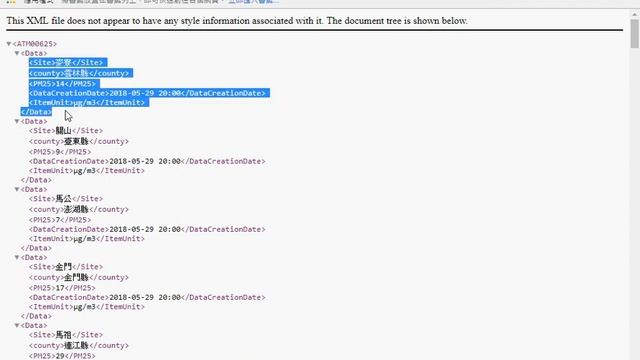Click ItemUnit line under Site 馬公
The image size is (640, 360).
(87, 239)
